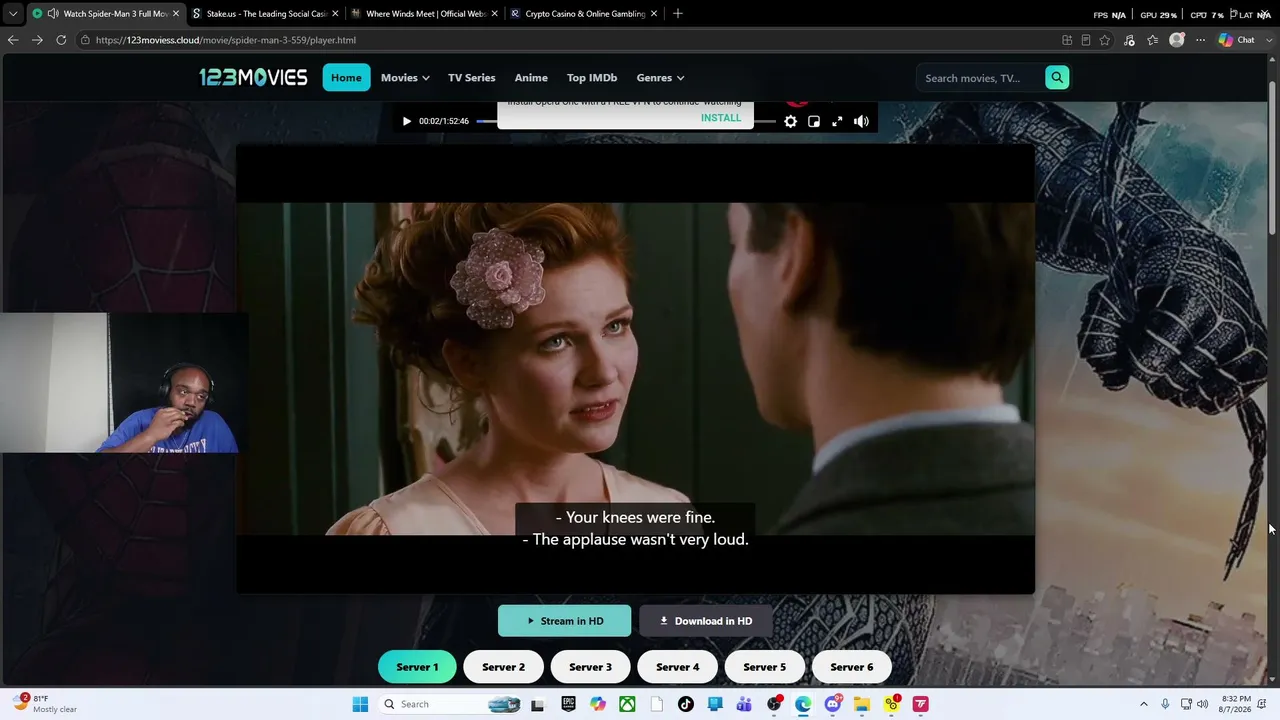Switch to Server 2 source
Image resolution: width=1280 pixels, height=720 pixels.
click(x=503, y=667)
